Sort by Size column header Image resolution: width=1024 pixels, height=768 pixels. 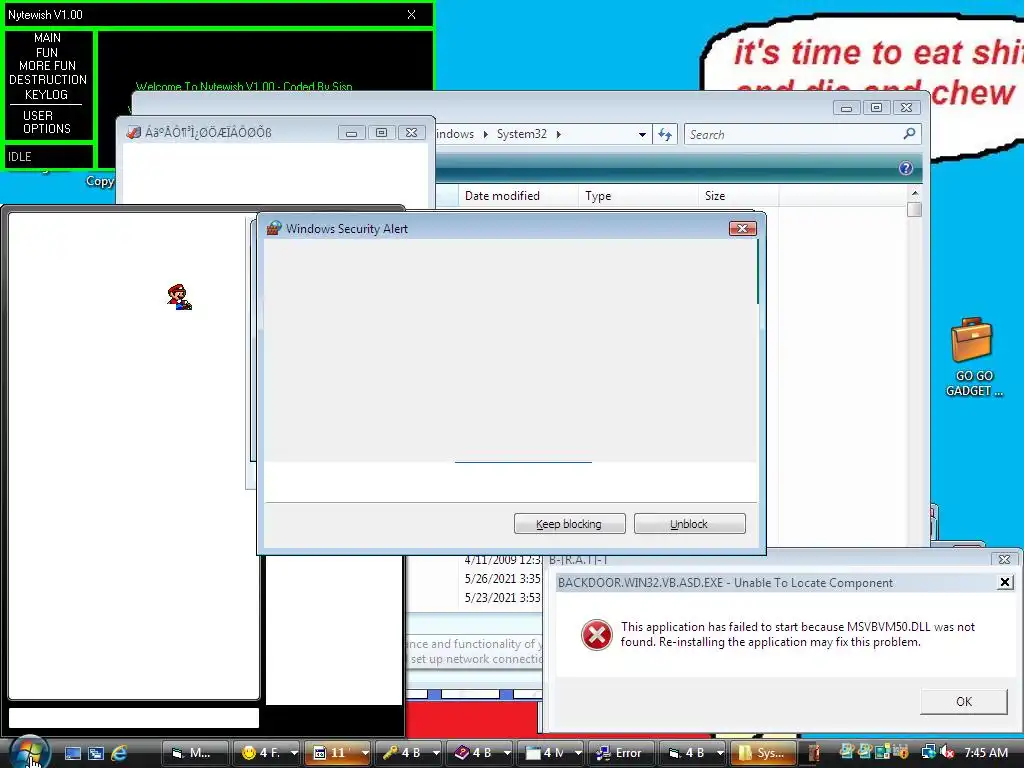click(738, 196)
